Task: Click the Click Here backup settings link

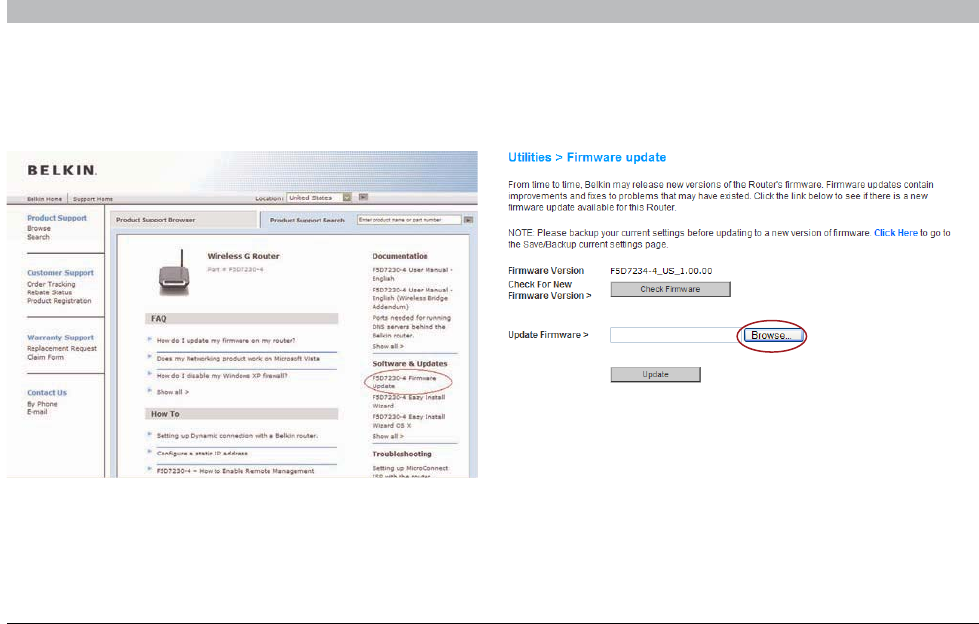Action: (x=895, y=233)
